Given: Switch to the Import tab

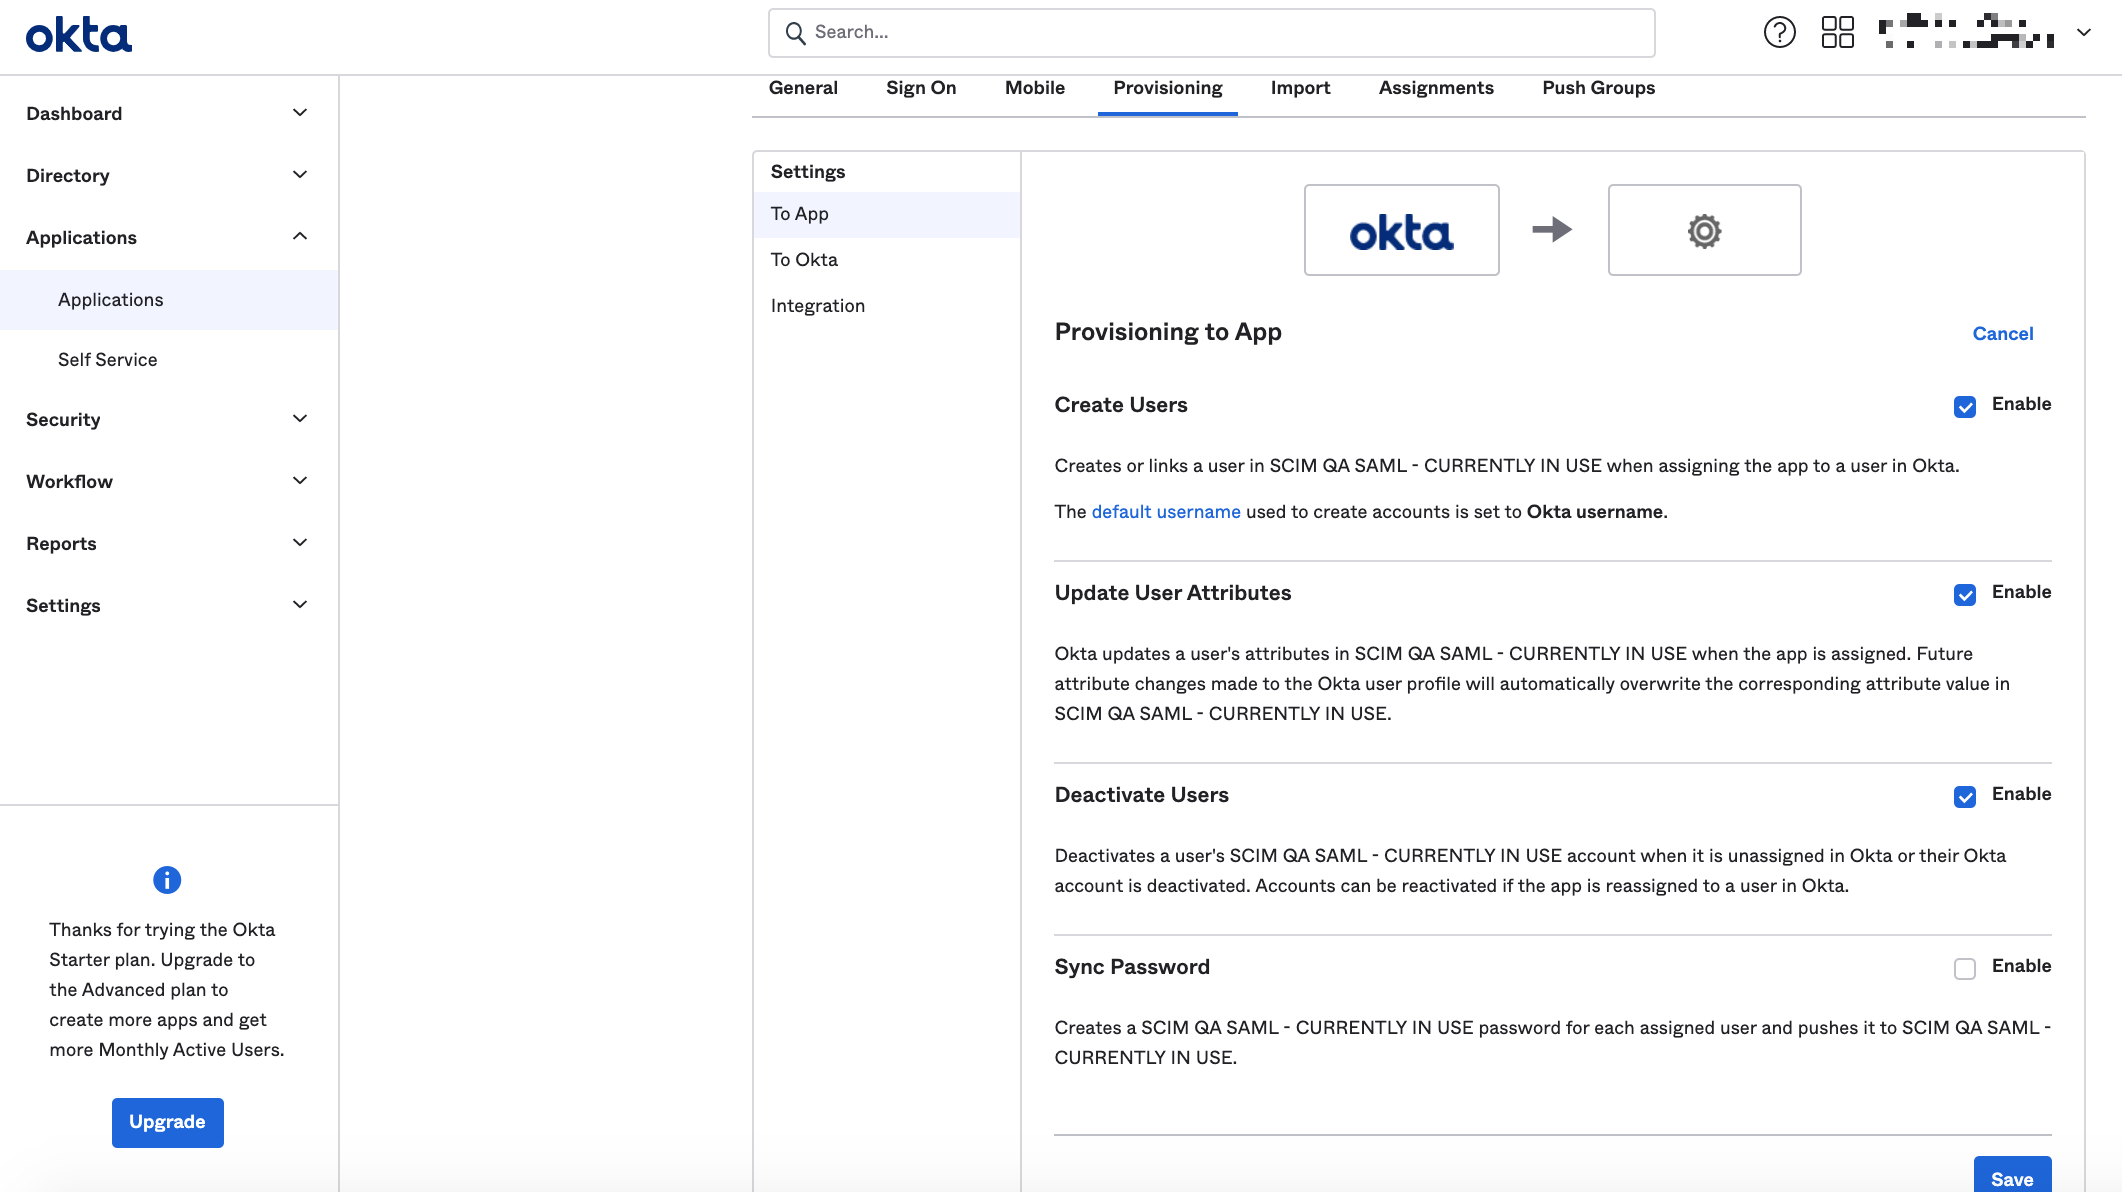Looking at the screenshot, I should click(1300, 88).
